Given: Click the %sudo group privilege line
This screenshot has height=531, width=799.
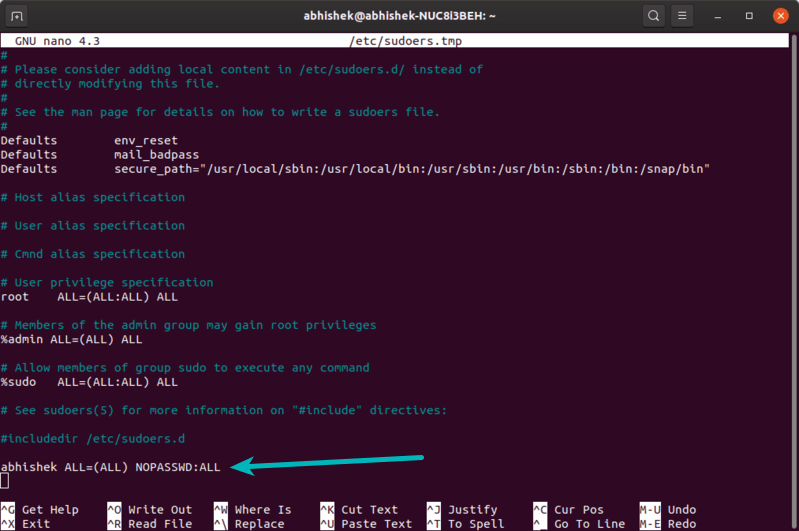Looking at the screenshot, I should click(90, 382).
